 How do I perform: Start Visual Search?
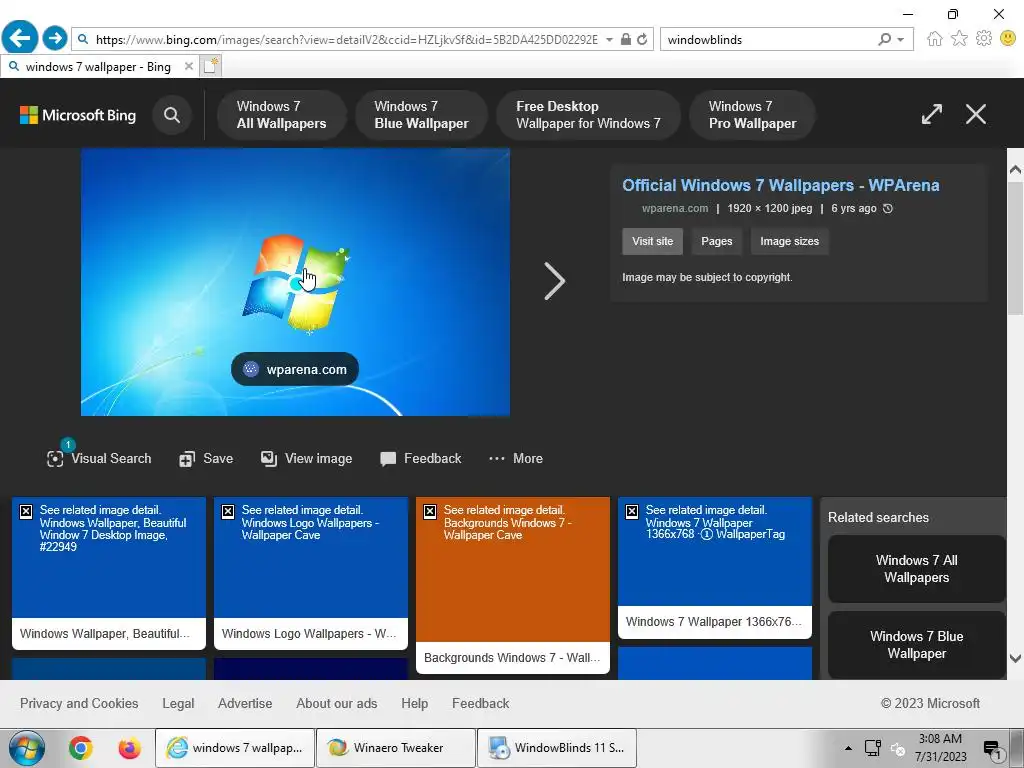99,458
